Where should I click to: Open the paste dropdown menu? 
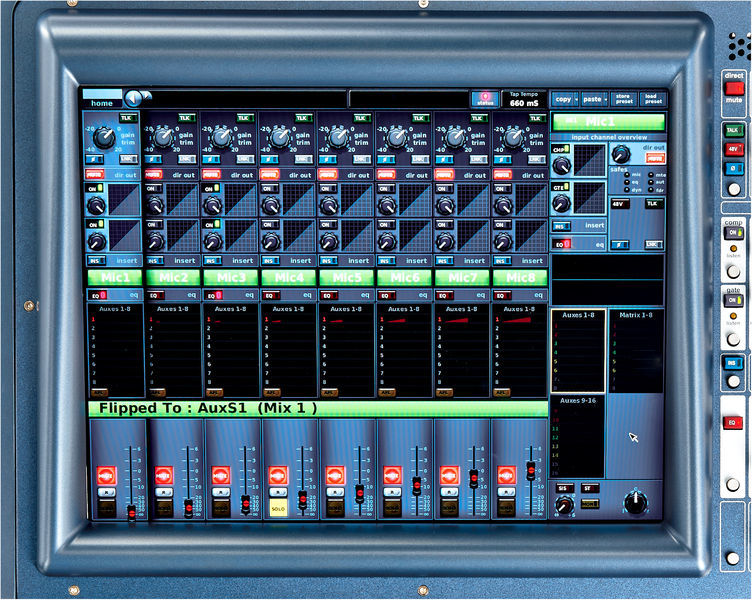click(594, 99)
